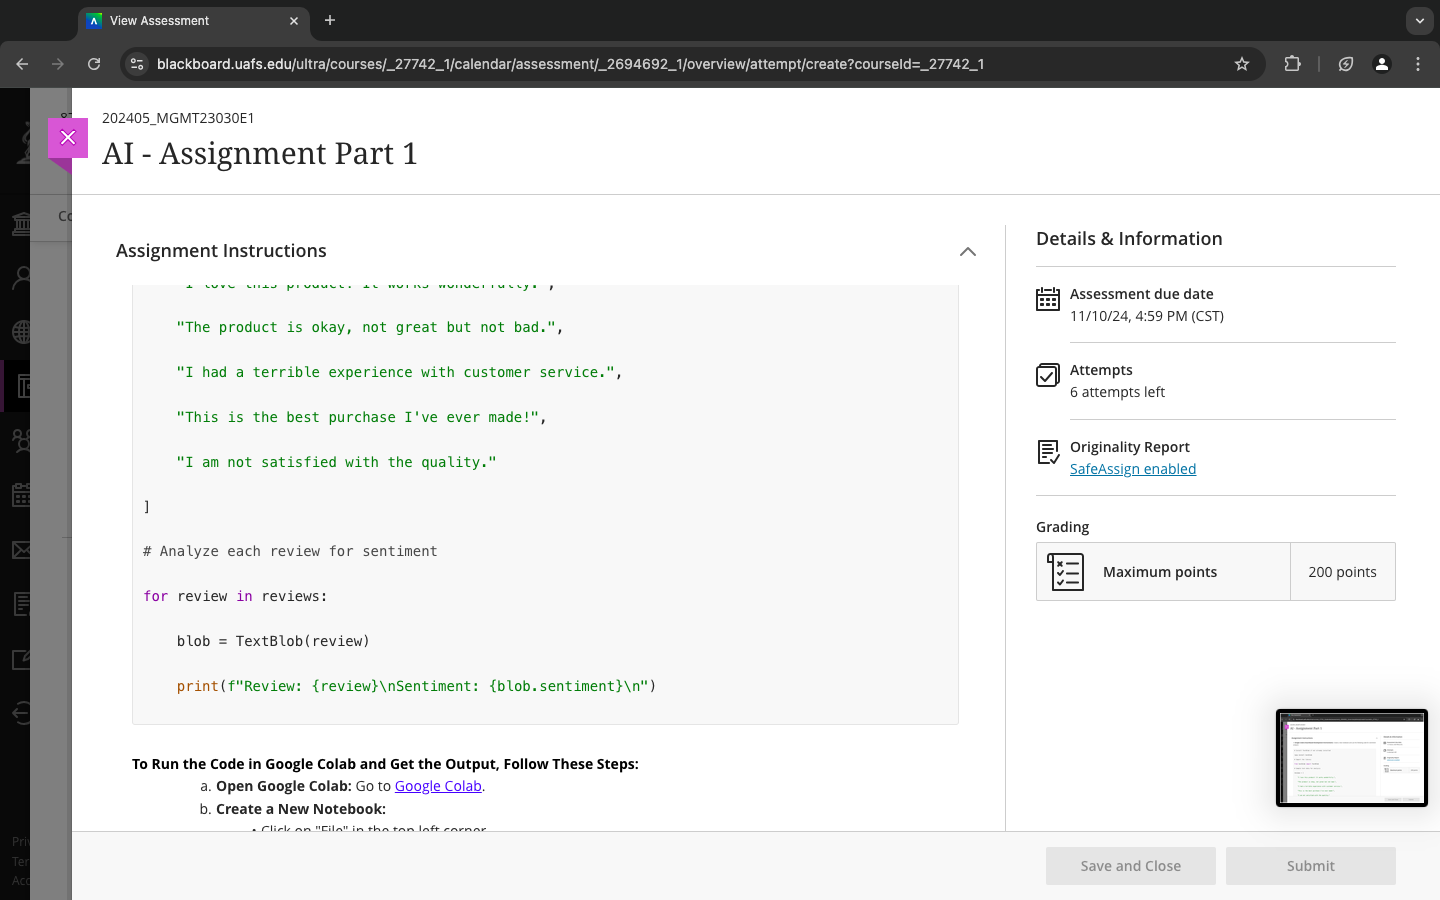
Task: Click the shield-style icon beside the extensions button
Action: pos(1346,64)
